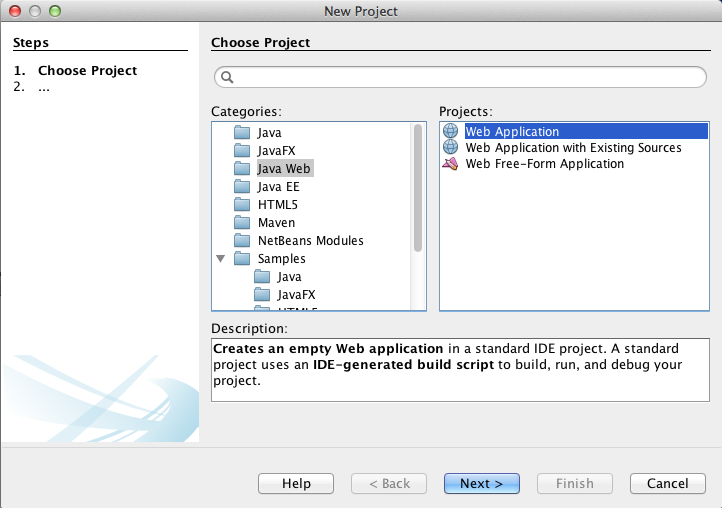
Task: Select Web Free-Form Application project type
Action: [x=545, y=163]
